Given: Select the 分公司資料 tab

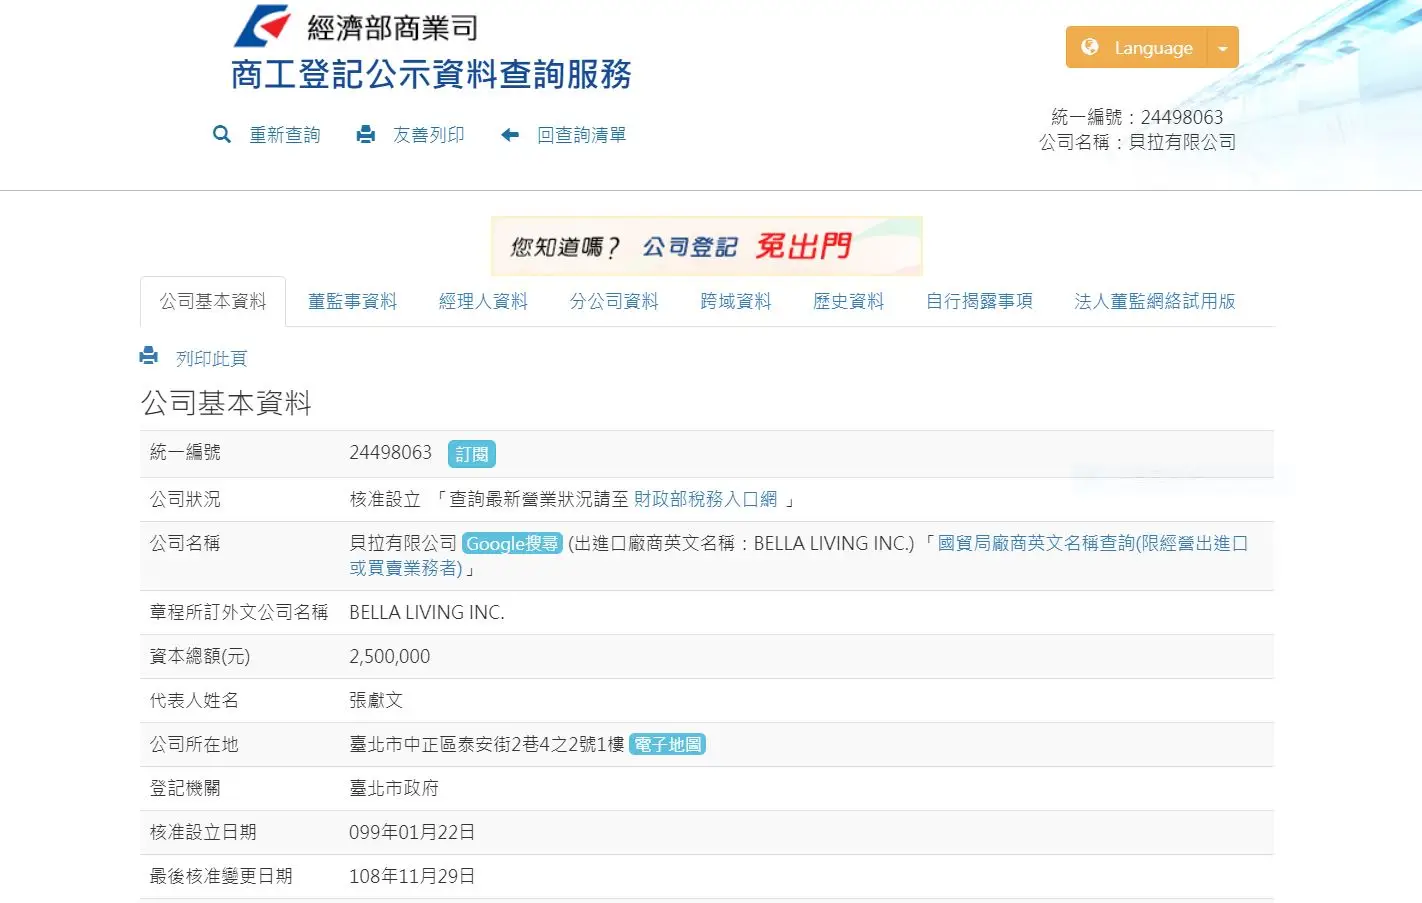Looking at the screenshot, I should click(614, 301).
